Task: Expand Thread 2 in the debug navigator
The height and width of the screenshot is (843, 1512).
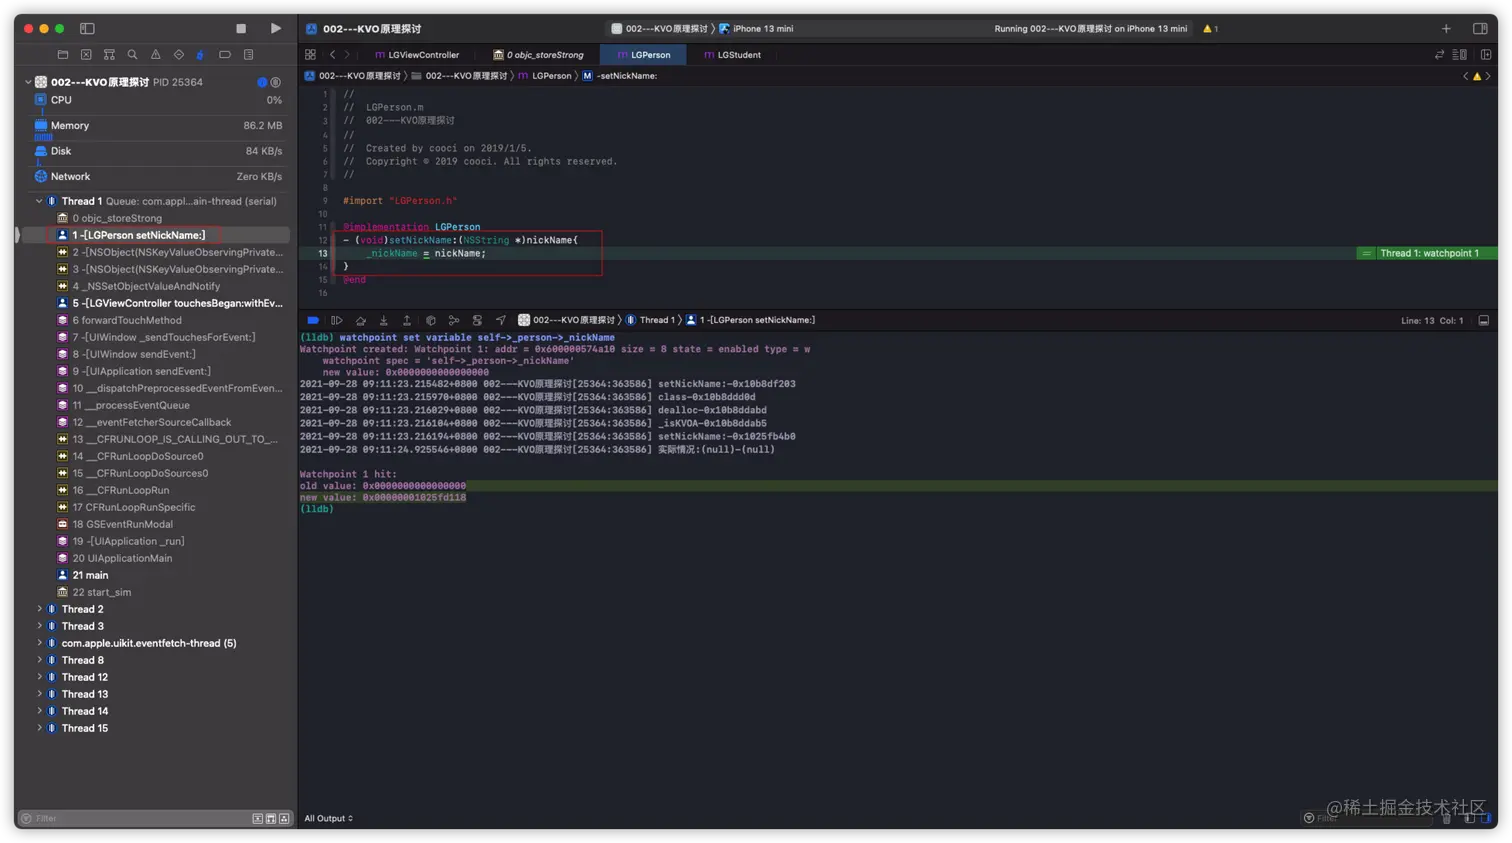Action: coord(39,610)
